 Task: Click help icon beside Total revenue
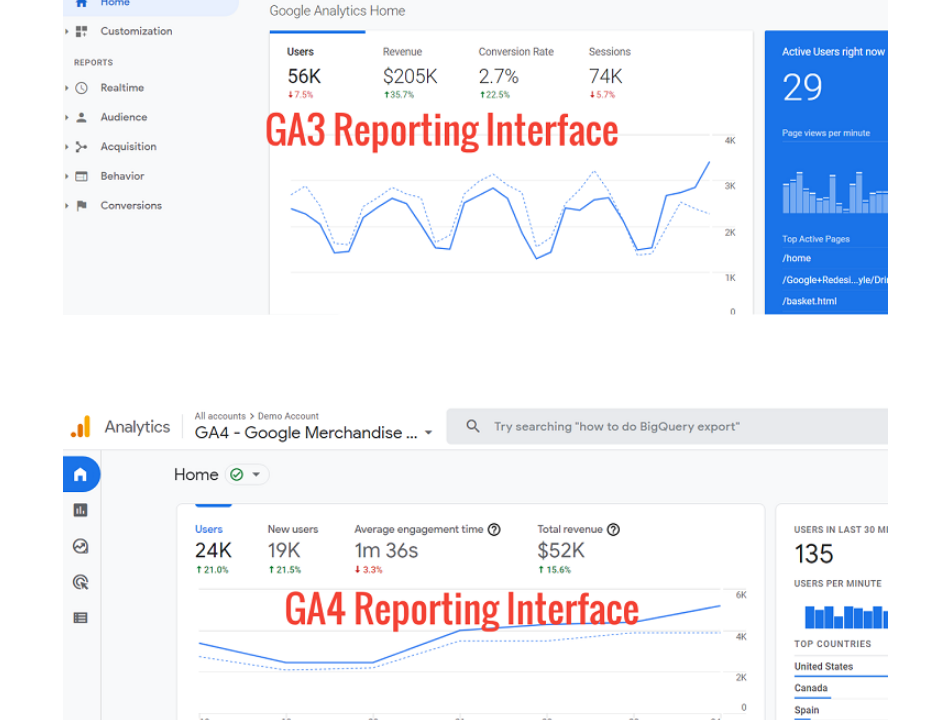click(613, 530)
